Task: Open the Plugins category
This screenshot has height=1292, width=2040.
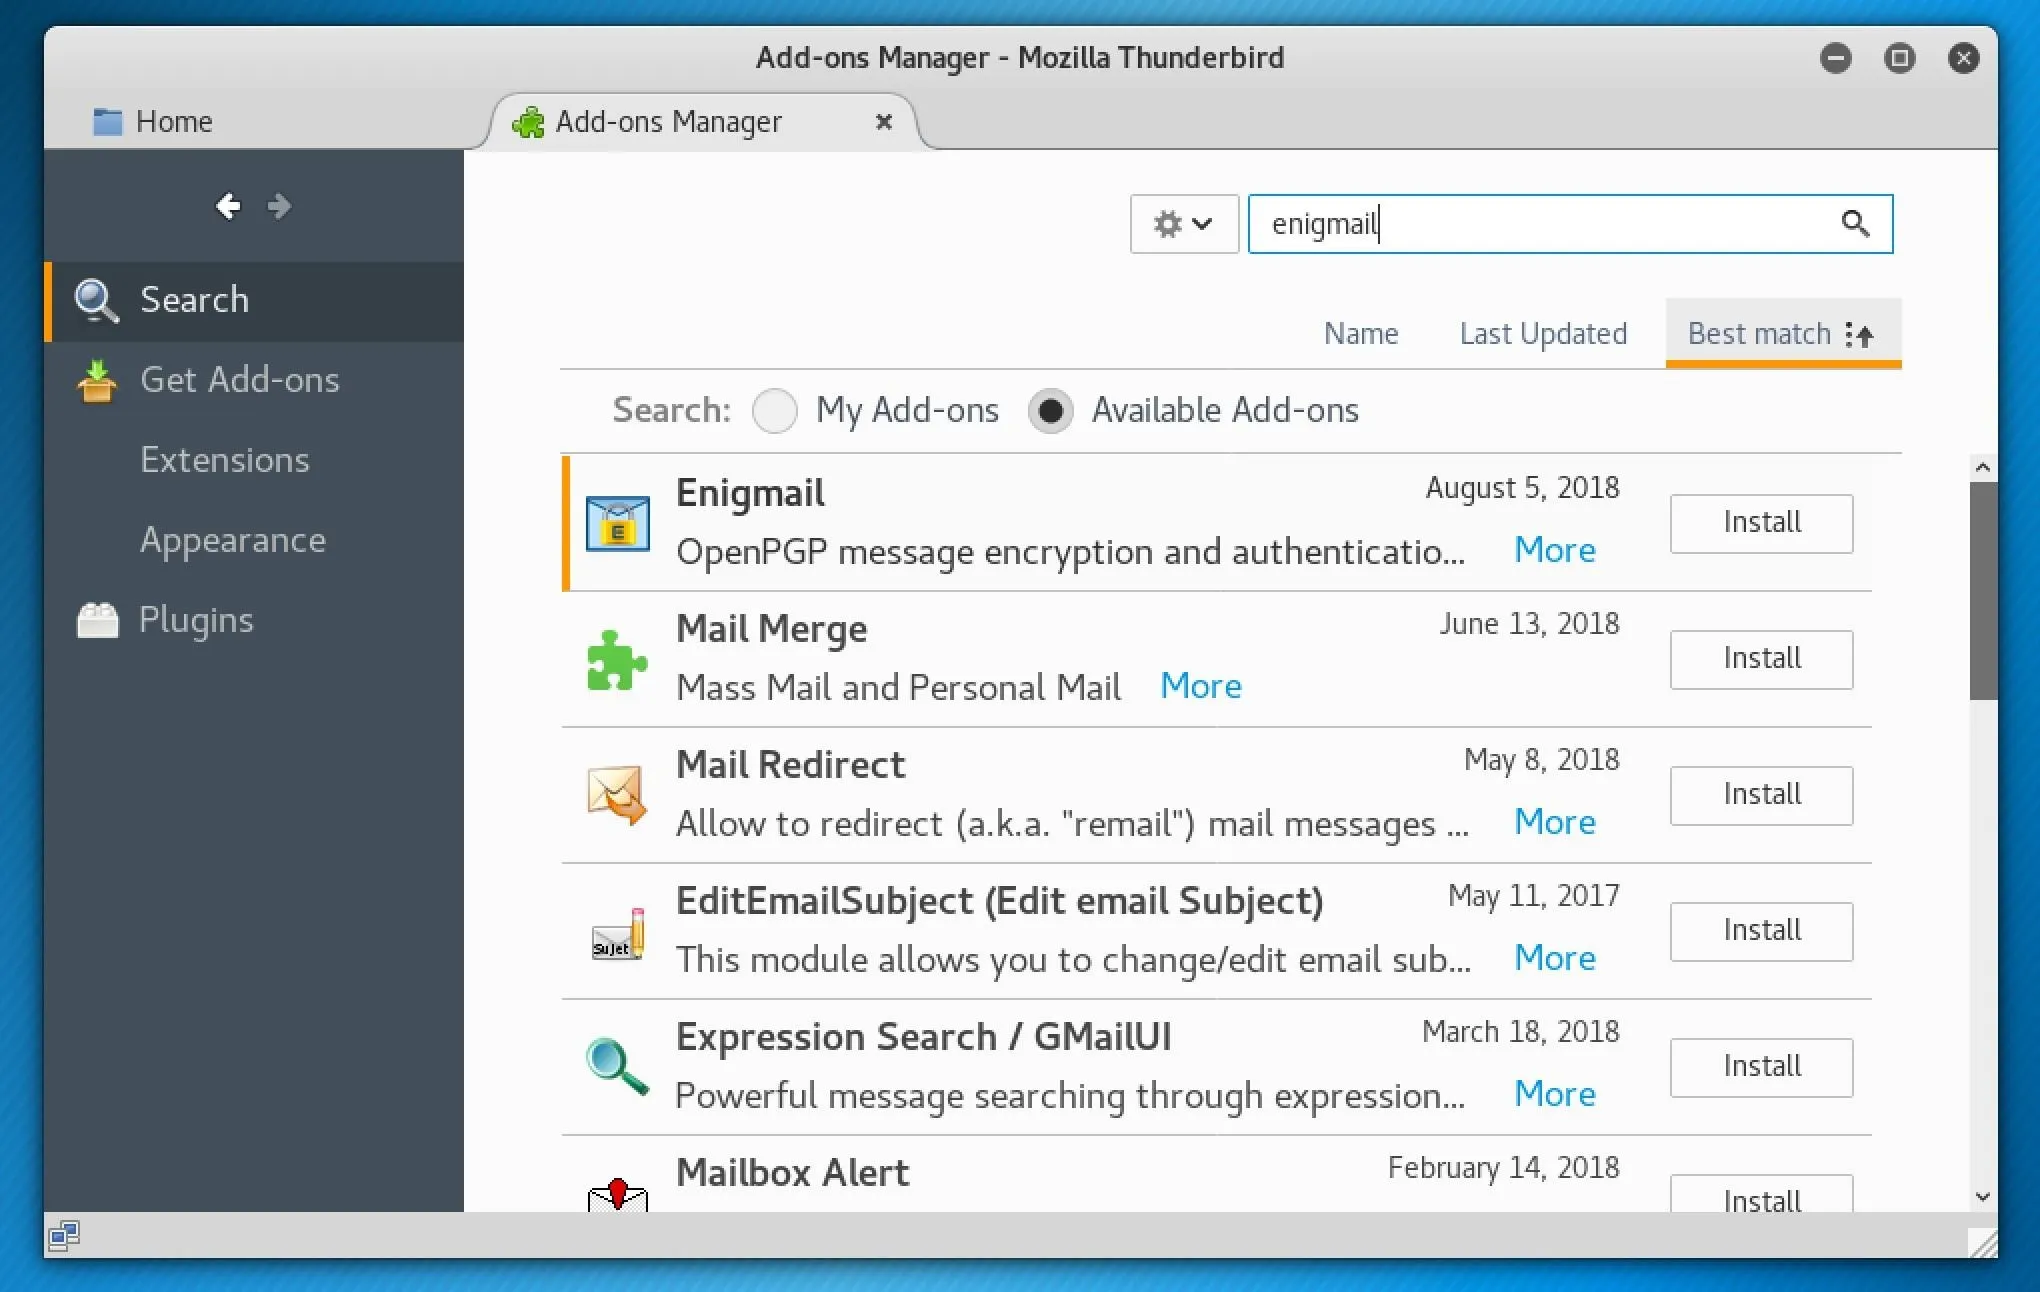Action: pos(255,620)
